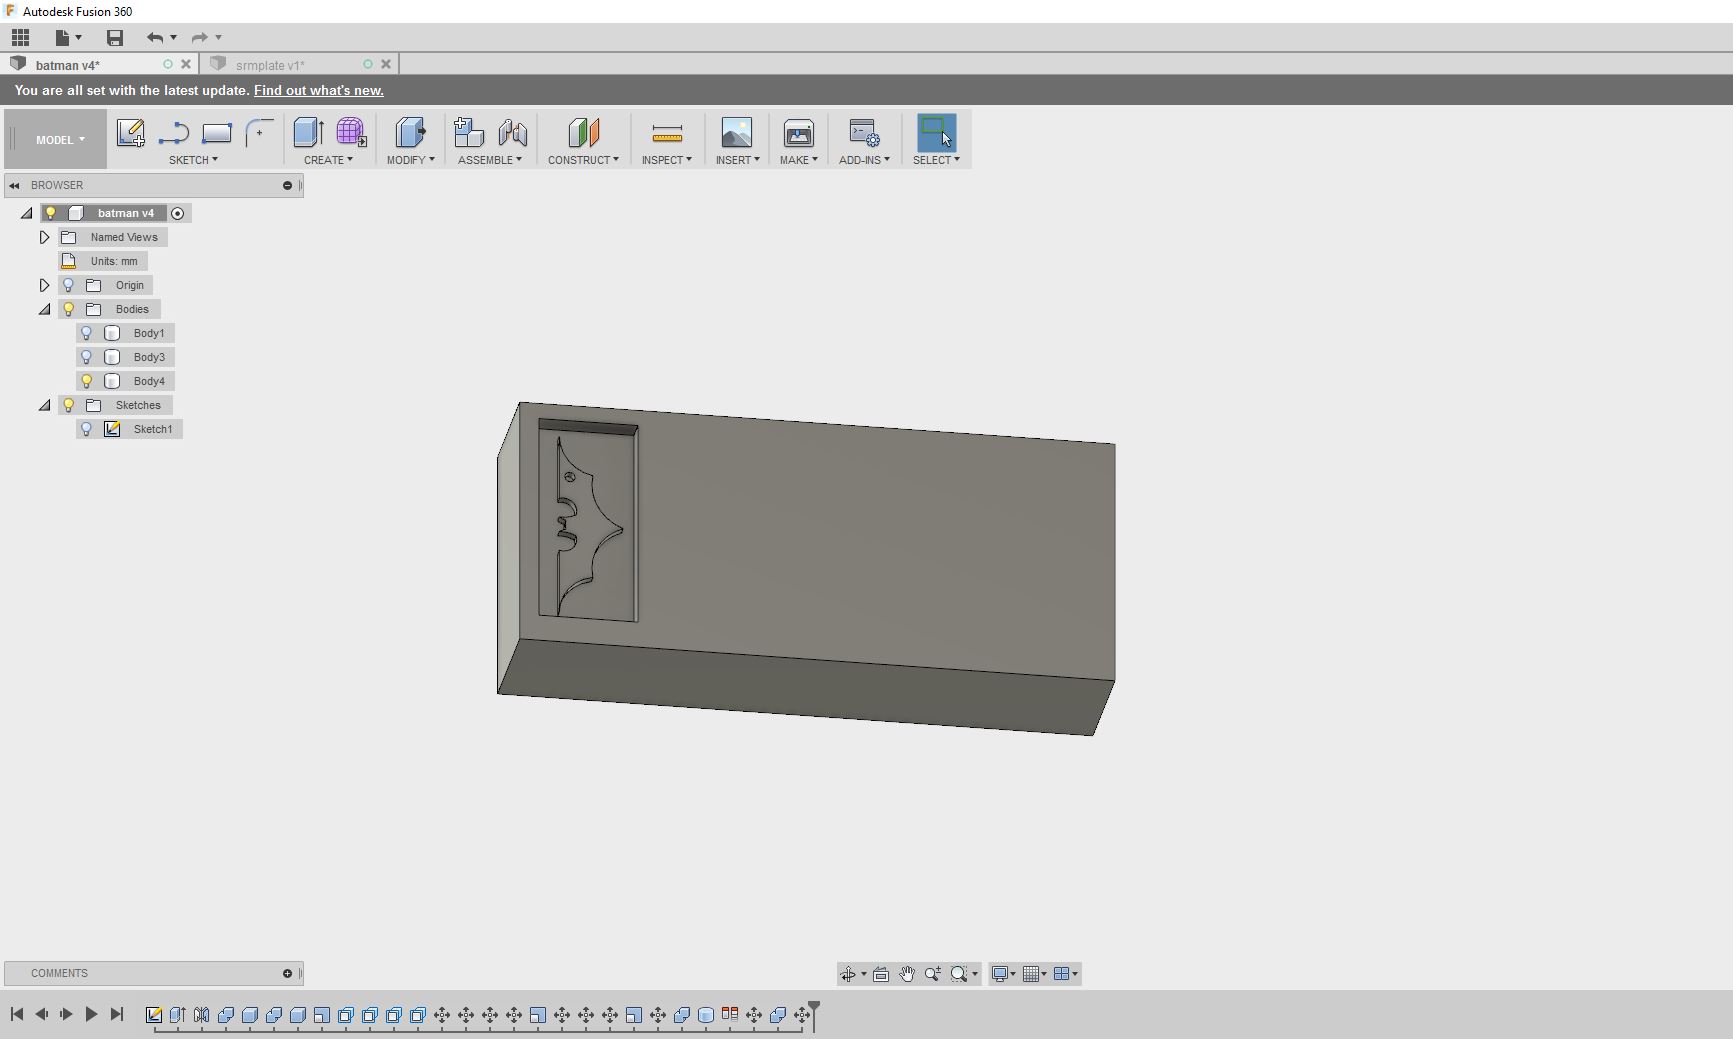This screenshot has height=1039, width=1733.
Task: Select the Line tool in Sketch group
Action: pos(174,133)
